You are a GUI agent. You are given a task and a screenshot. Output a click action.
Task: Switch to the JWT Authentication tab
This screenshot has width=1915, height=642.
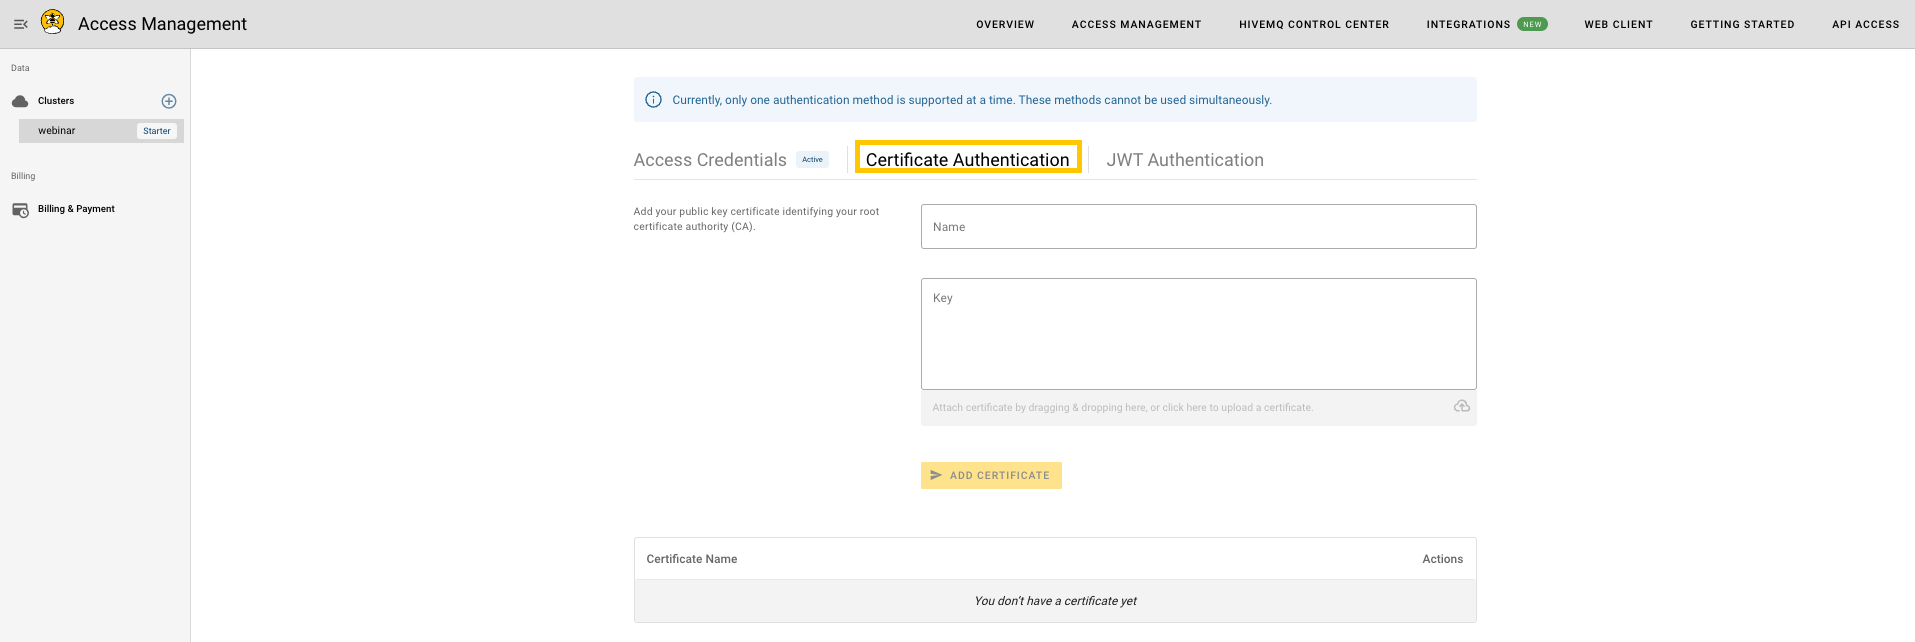1185,160
